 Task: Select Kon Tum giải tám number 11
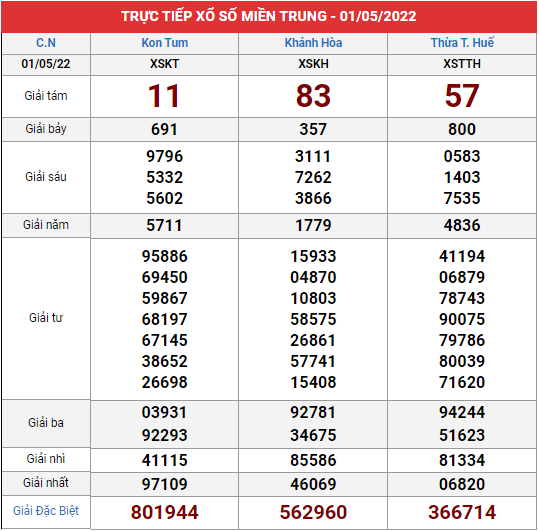(x=164, y=96)
